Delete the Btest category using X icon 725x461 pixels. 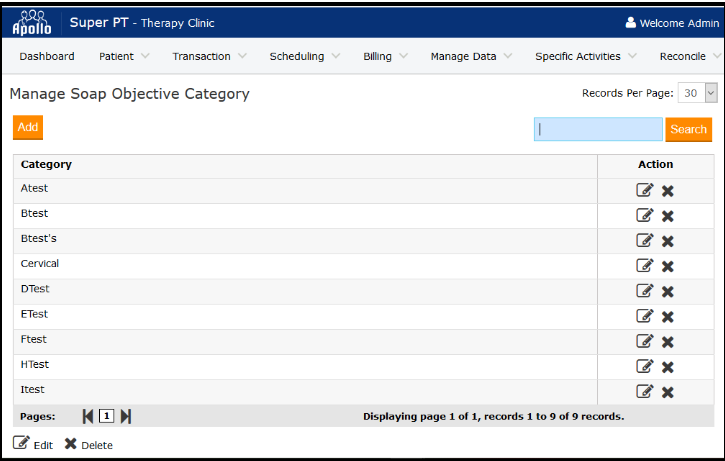click(x=668, y=216)
